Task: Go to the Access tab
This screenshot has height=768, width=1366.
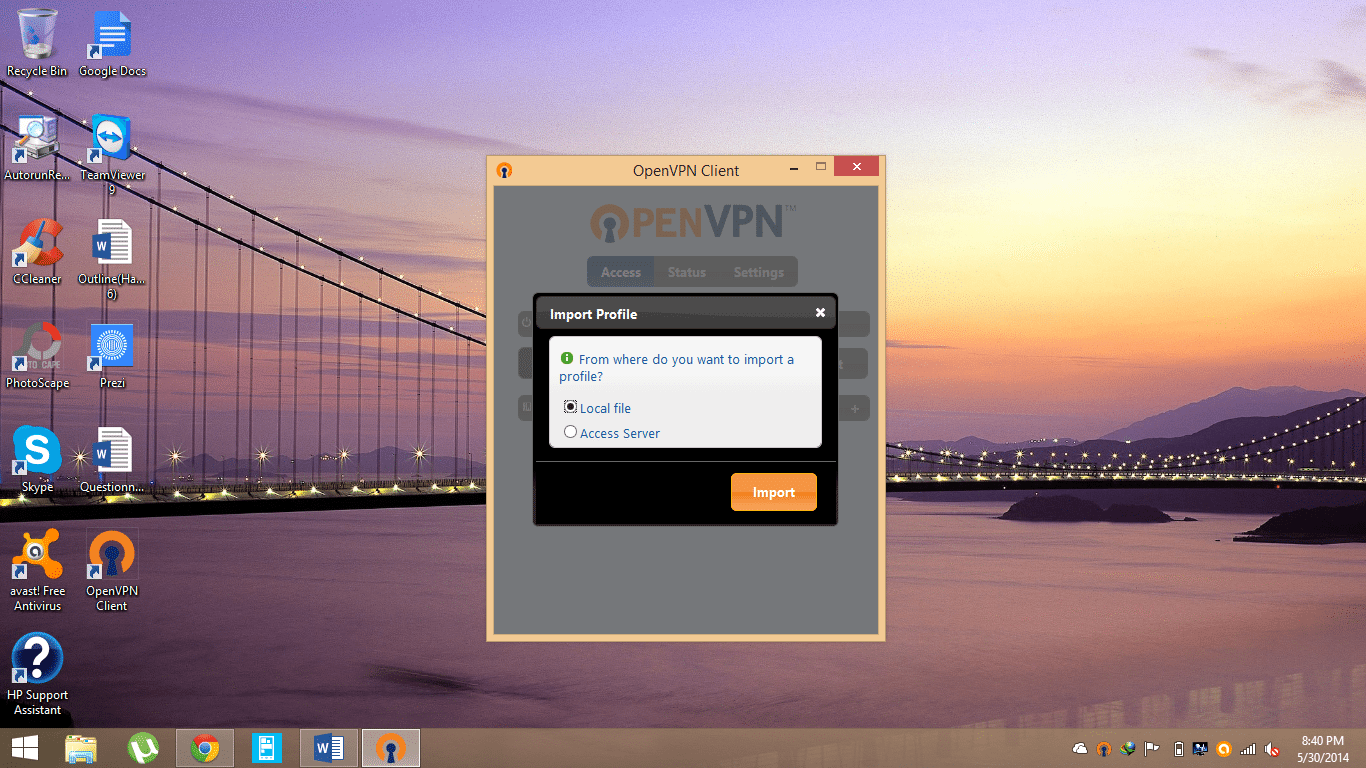Action: [620, 272]
